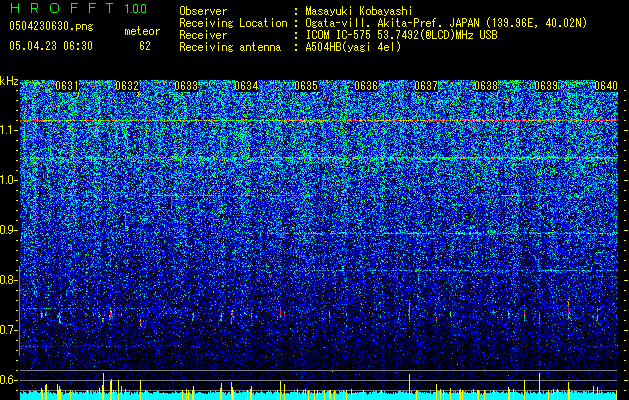Click the HROFFT 1.0.0 title text
Image resolution: width=629 pixels, height=400 pixels.
point(79,8)
